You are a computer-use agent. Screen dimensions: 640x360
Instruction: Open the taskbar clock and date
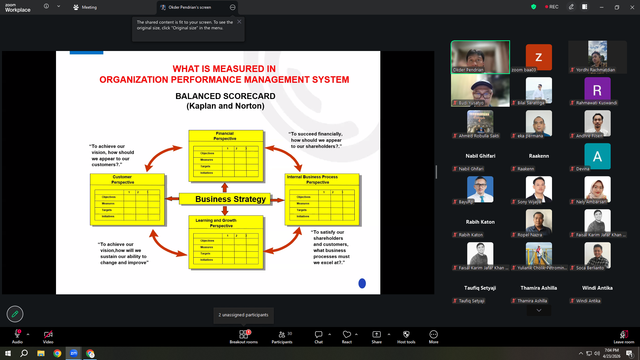(x=611, y=353)
